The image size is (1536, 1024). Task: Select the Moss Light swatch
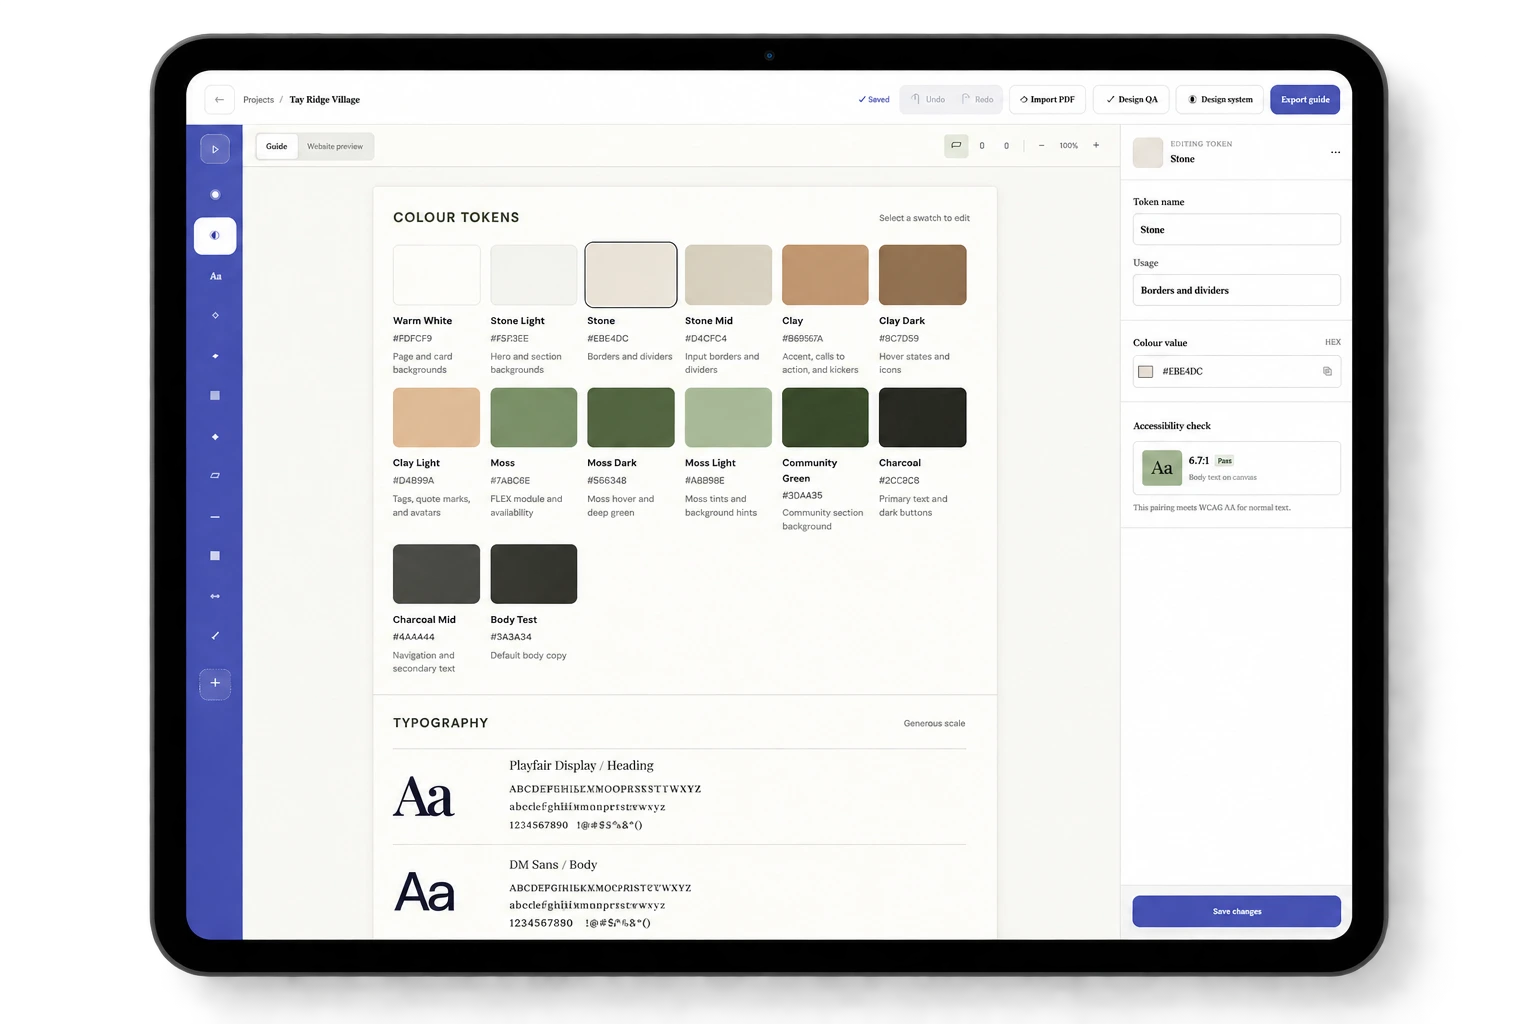click(x=728, y=417)
